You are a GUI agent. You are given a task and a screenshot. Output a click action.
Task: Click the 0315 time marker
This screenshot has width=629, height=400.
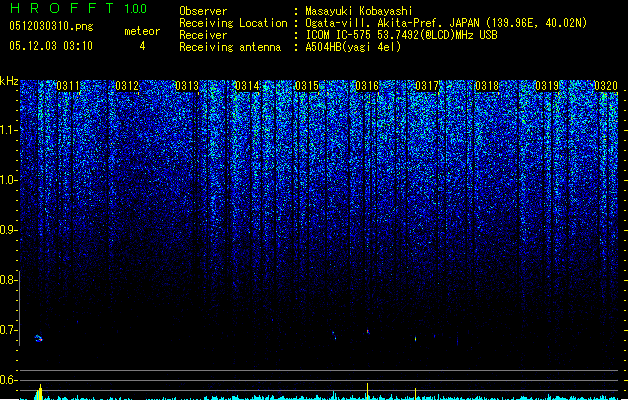click(307, 86)
